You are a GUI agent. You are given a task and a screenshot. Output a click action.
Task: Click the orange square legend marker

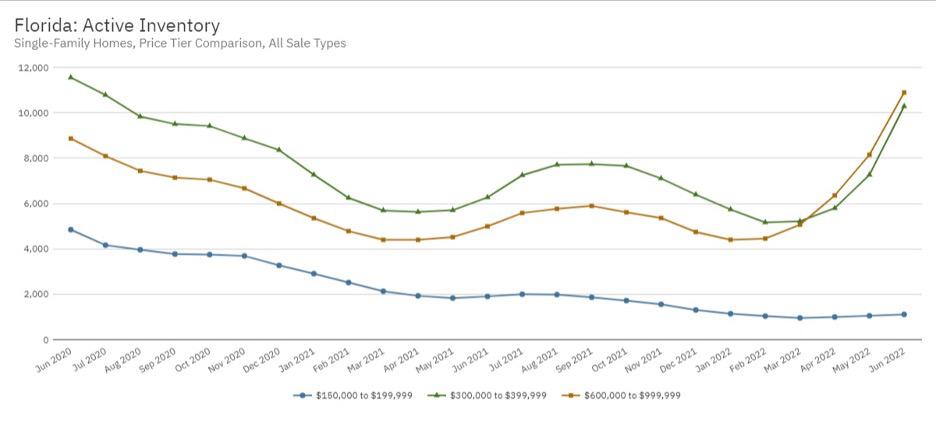[x=573, y=395]
